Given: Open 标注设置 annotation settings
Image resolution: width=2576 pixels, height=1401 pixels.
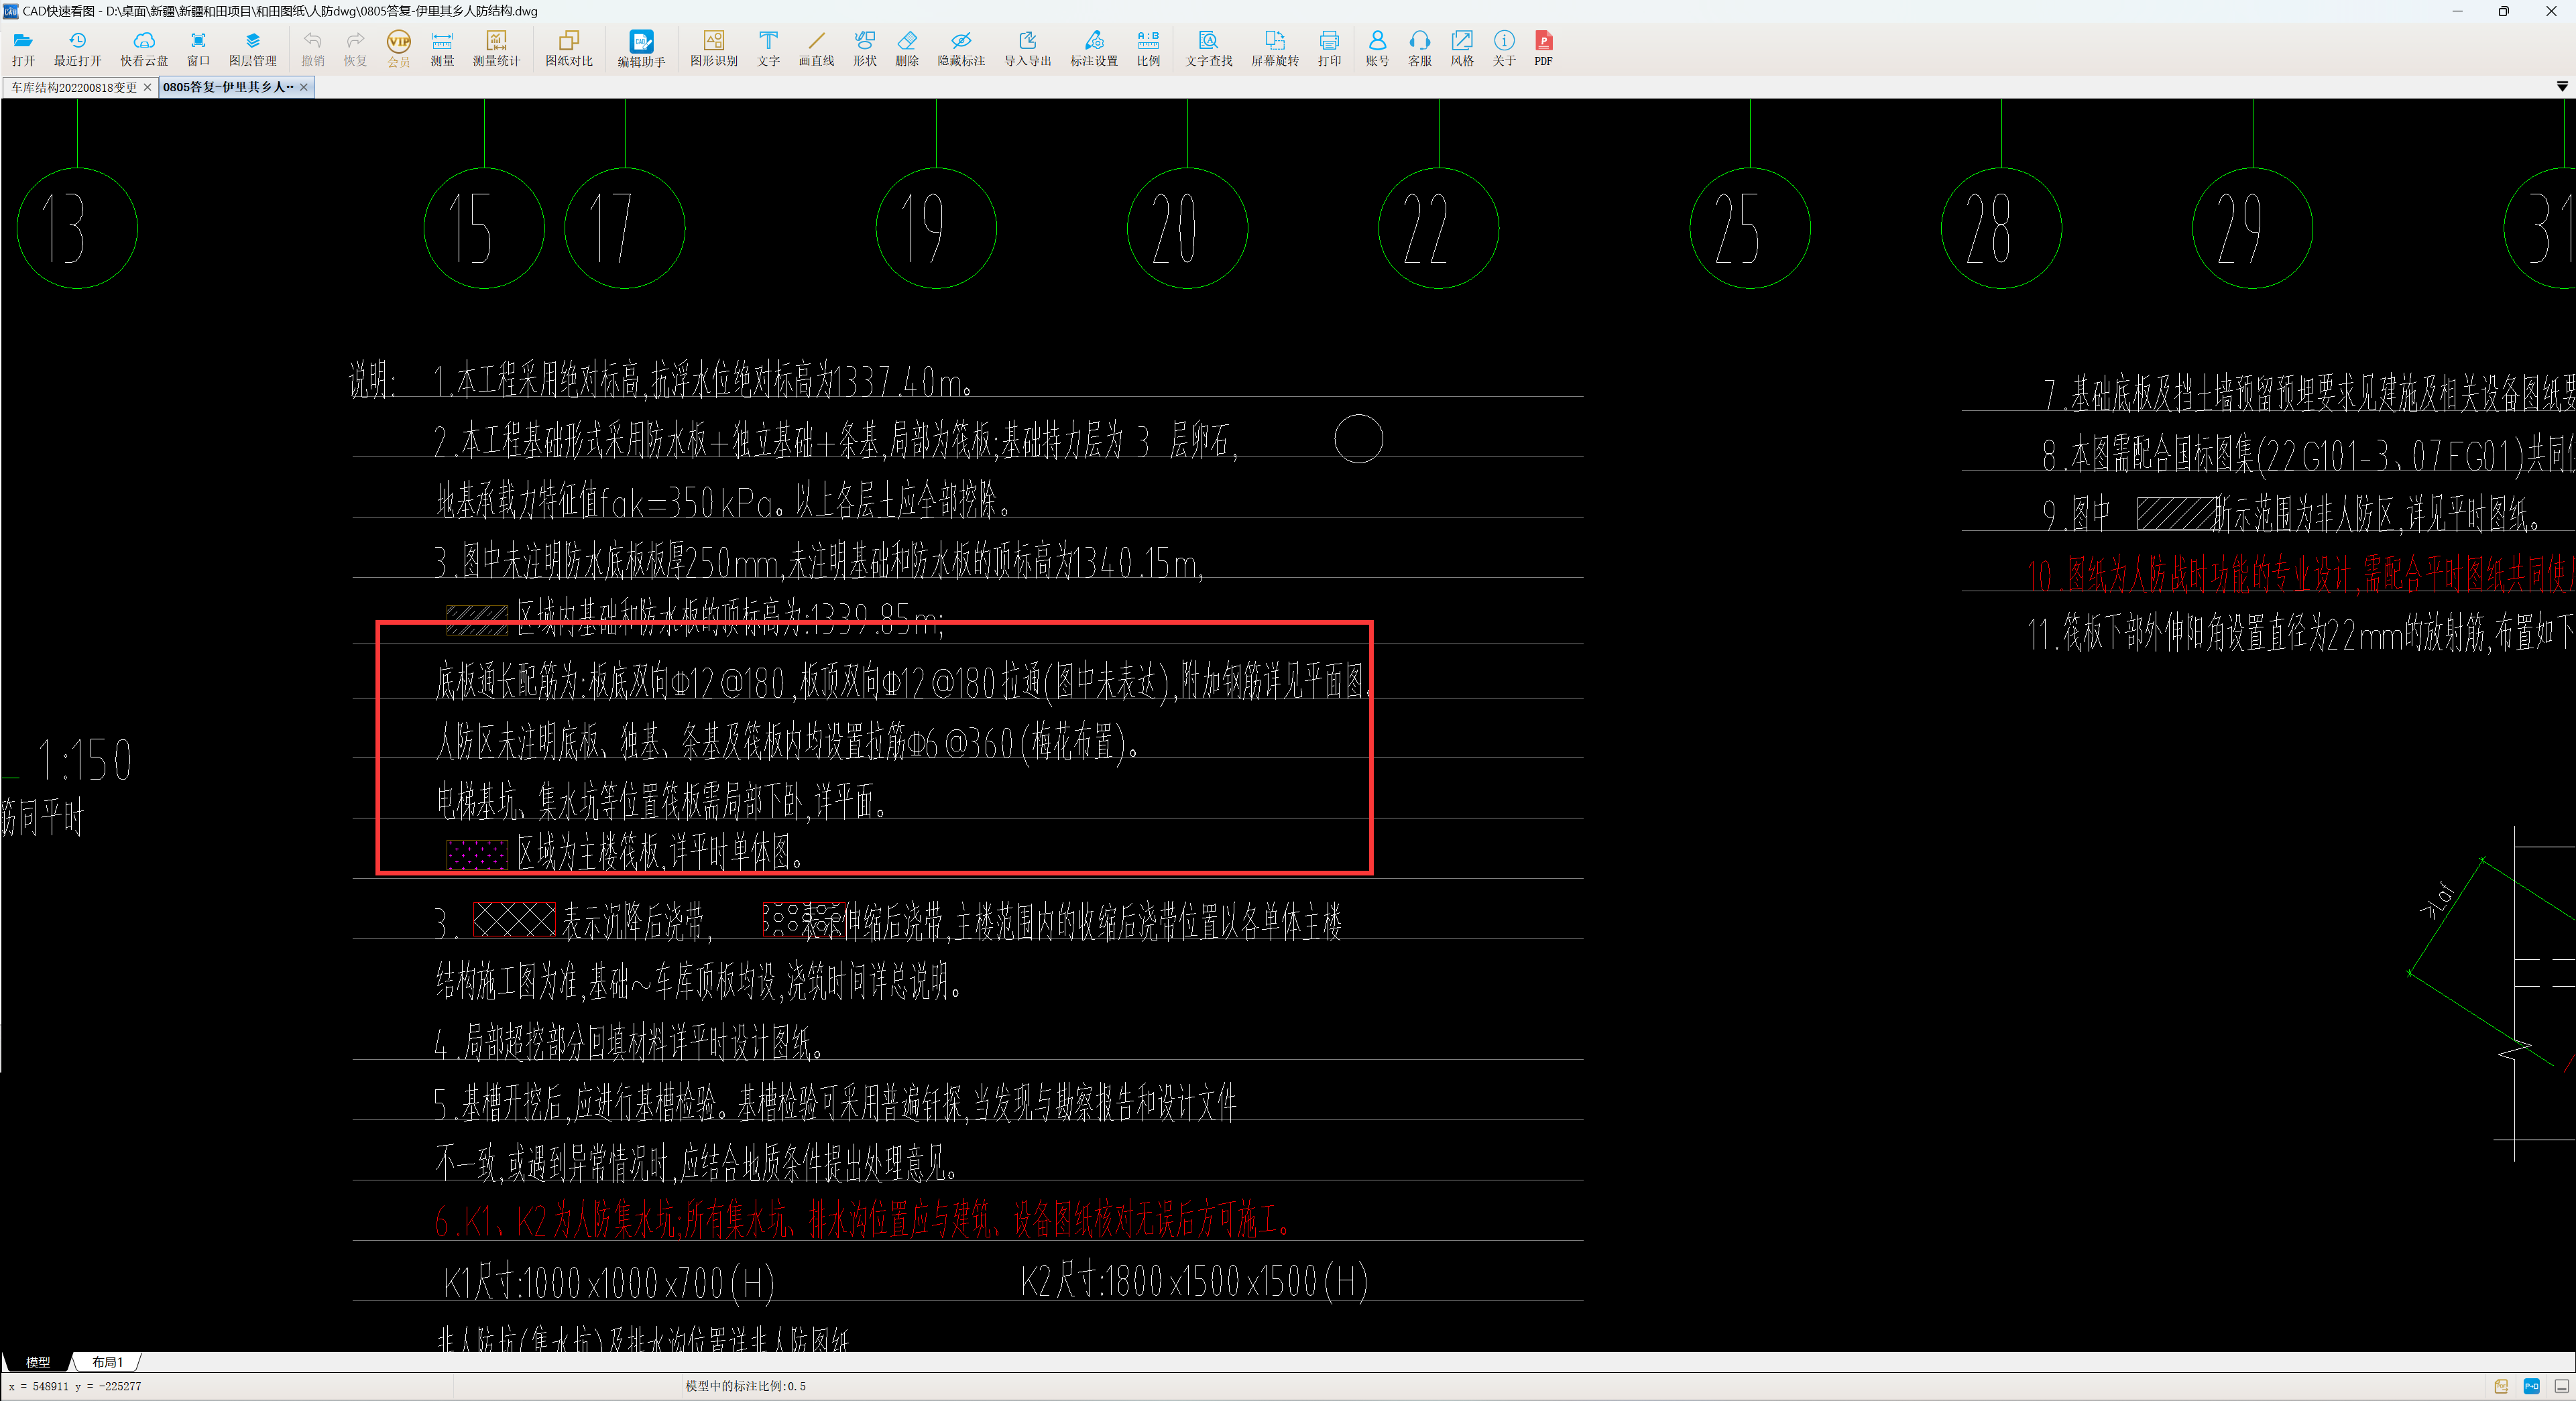Looking at the screenshot, I should pos(1094,48).
